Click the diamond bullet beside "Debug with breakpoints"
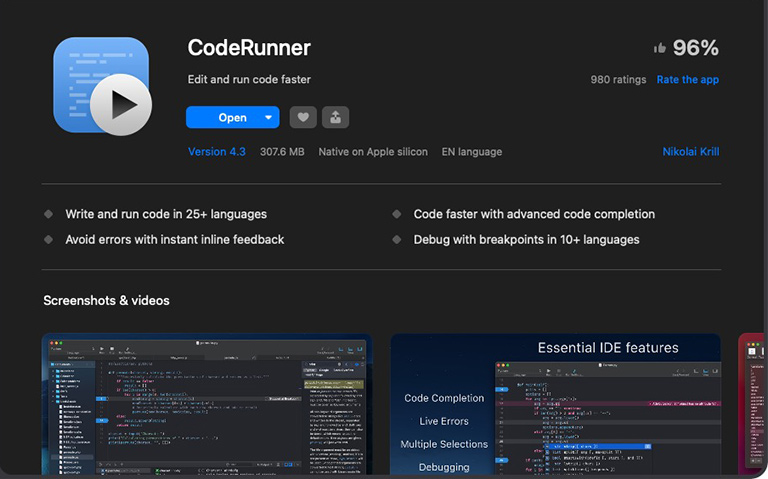768x479 pixels. [x=397, y=240]
